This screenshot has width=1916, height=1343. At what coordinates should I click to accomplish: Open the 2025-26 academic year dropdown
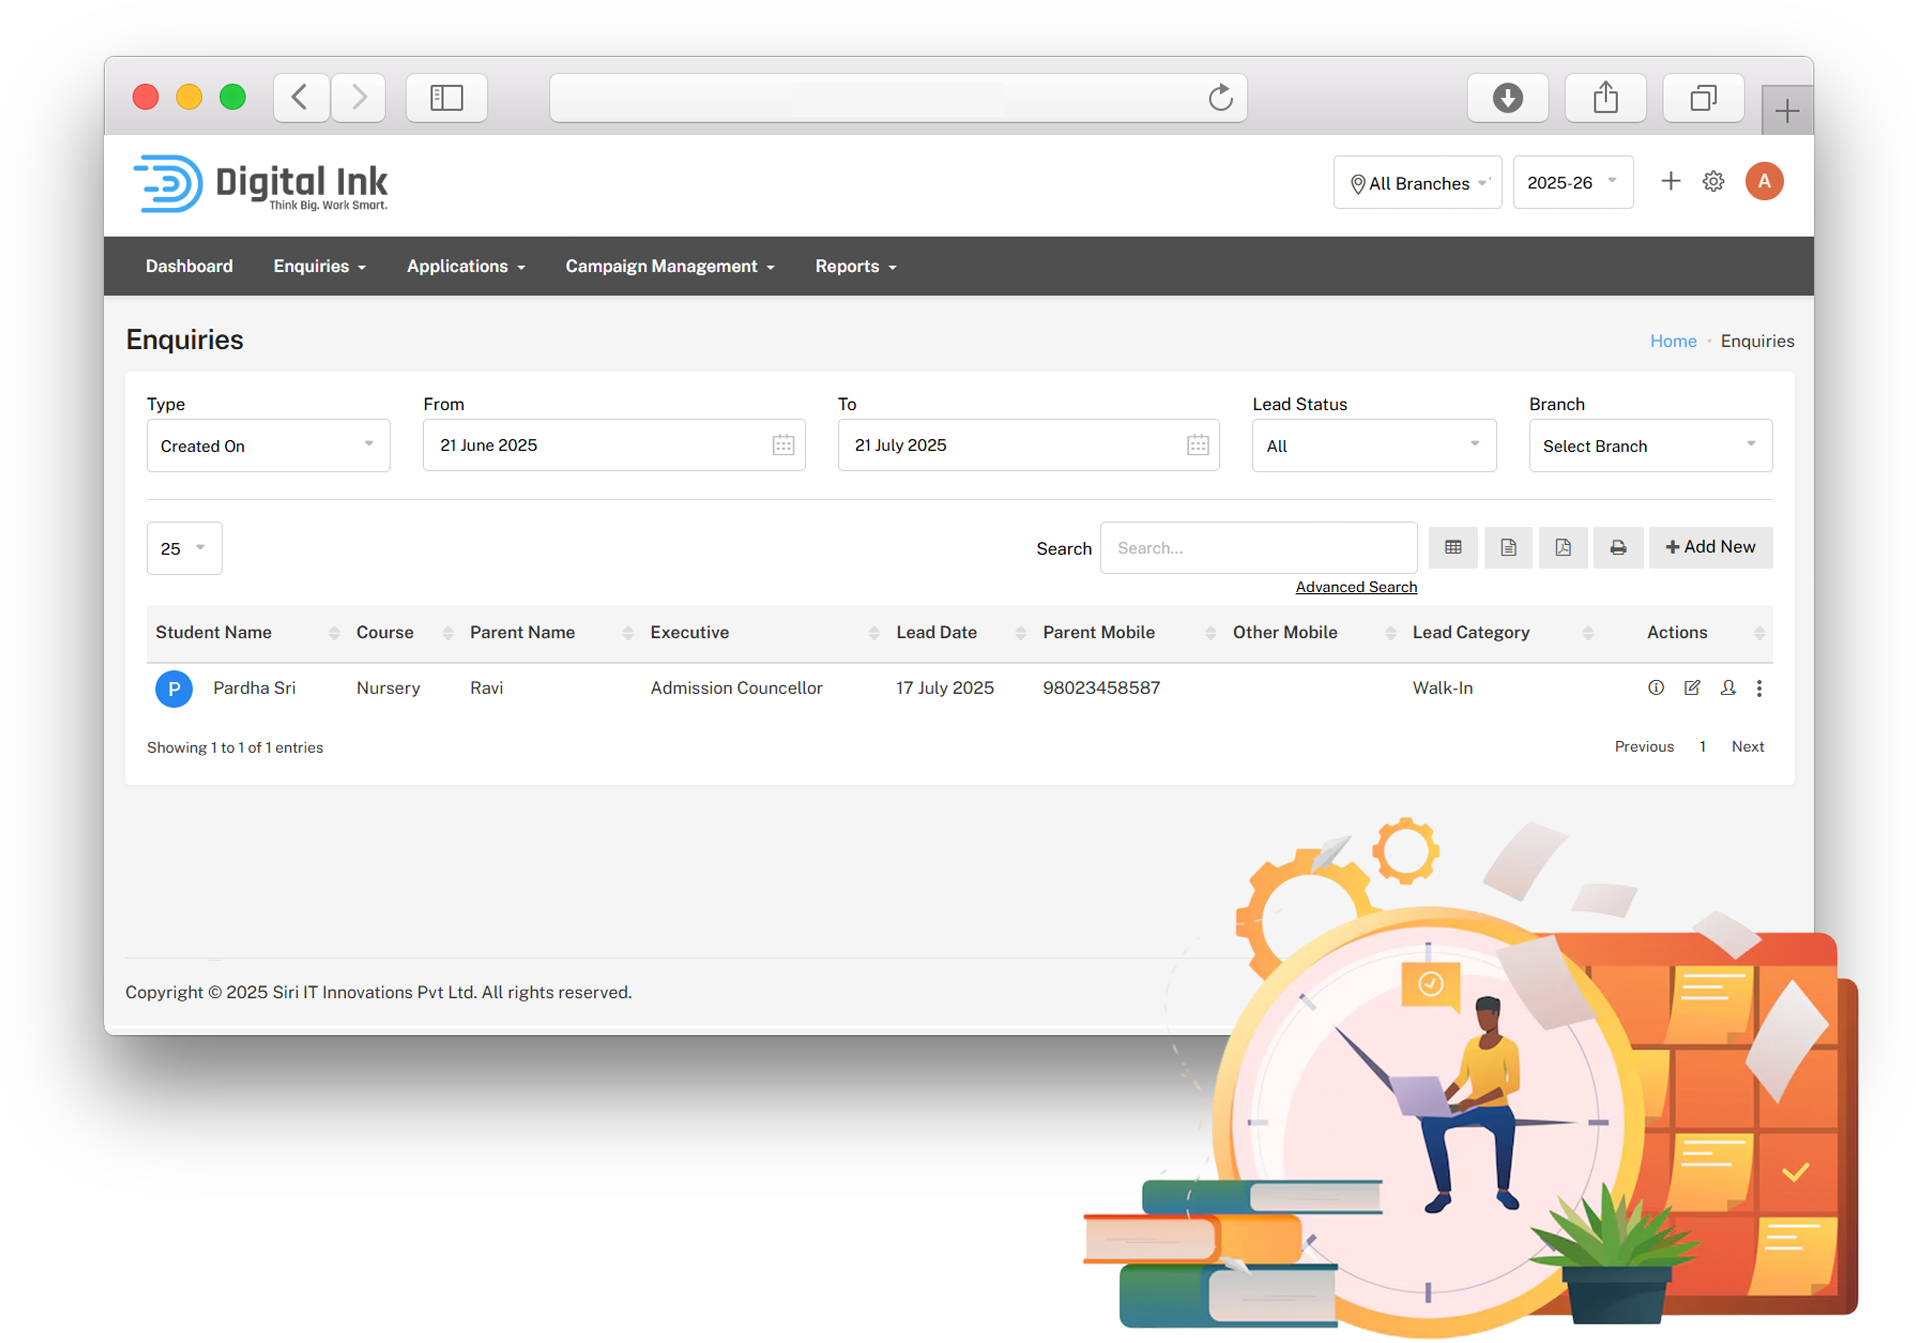[1572, 183]
